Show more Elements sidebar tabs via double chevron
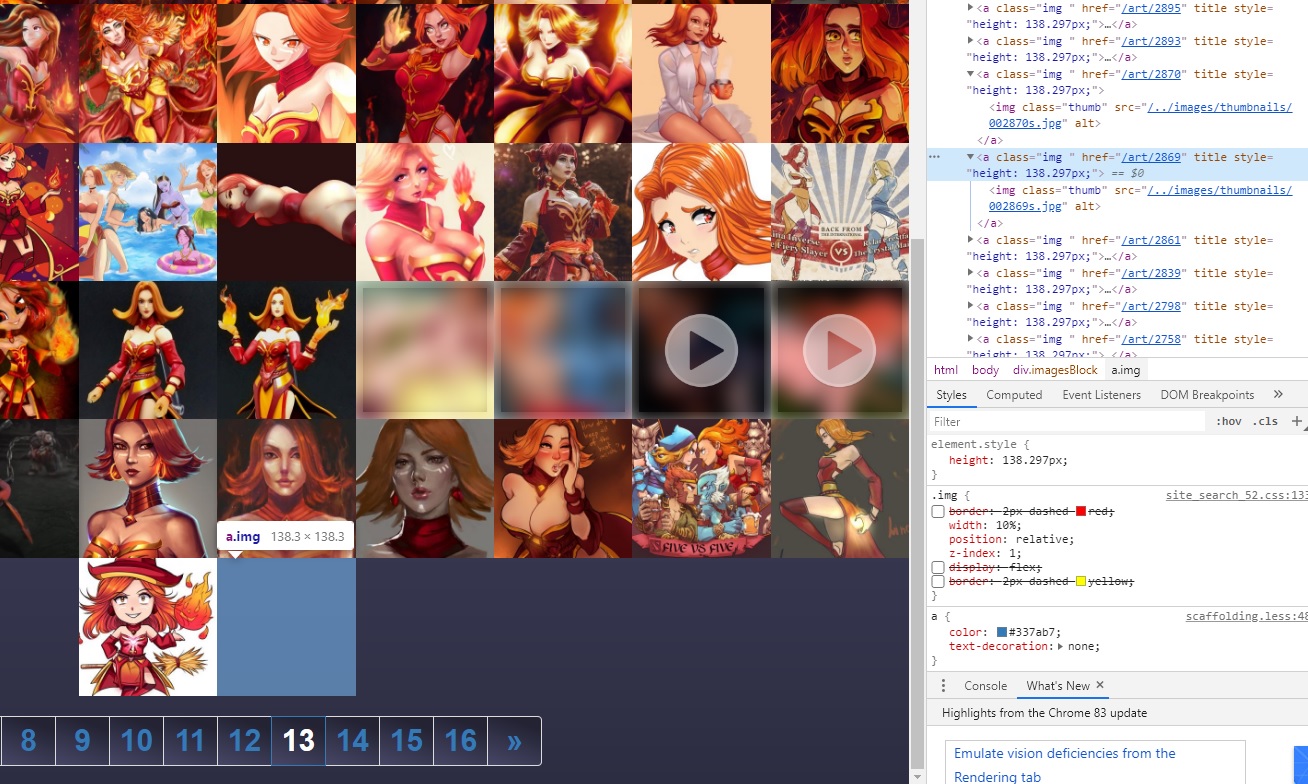This screenshot has height=784, width=1308. (x=1278, y=394)
